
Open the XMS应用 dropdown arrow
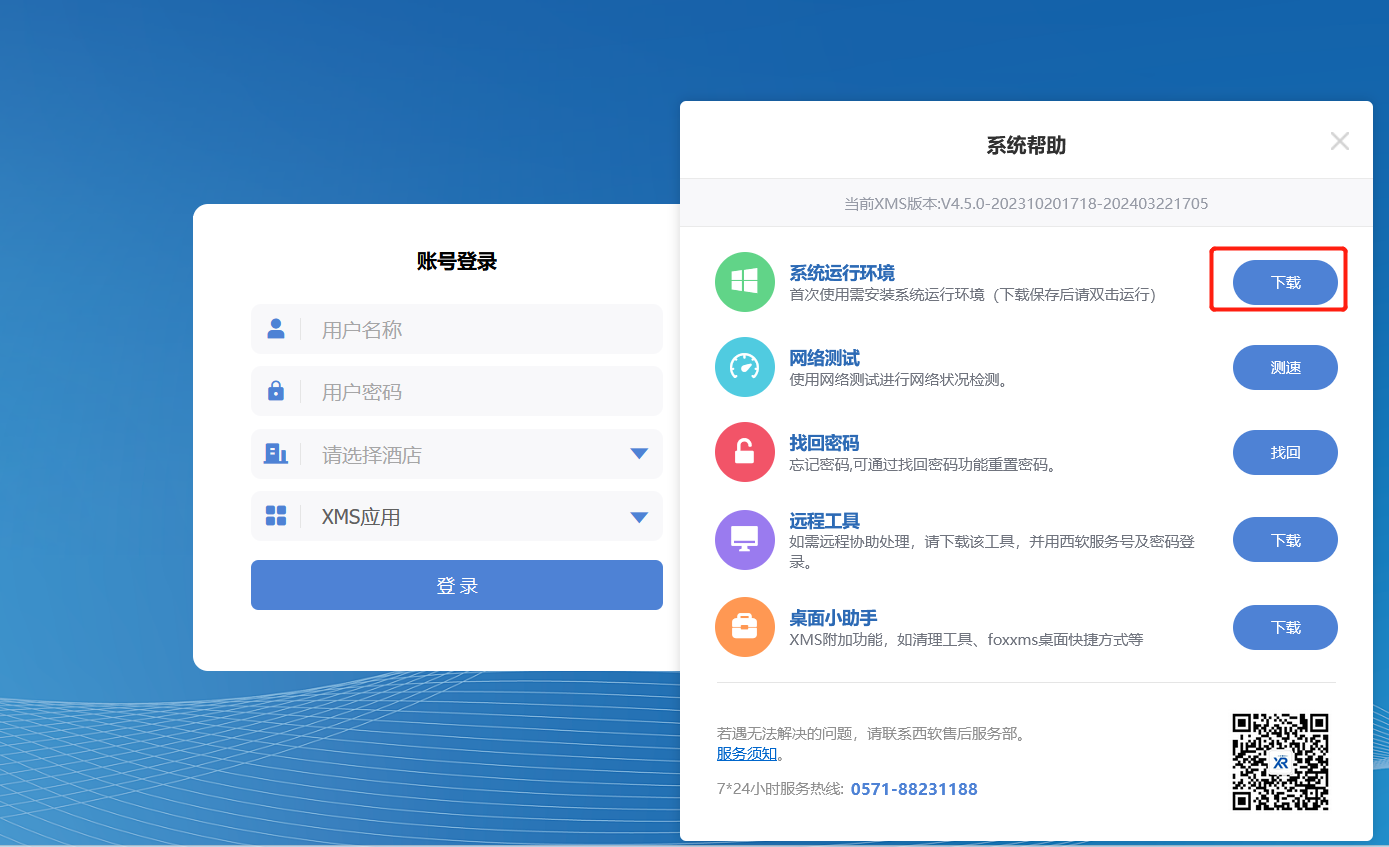coord(639,517)
